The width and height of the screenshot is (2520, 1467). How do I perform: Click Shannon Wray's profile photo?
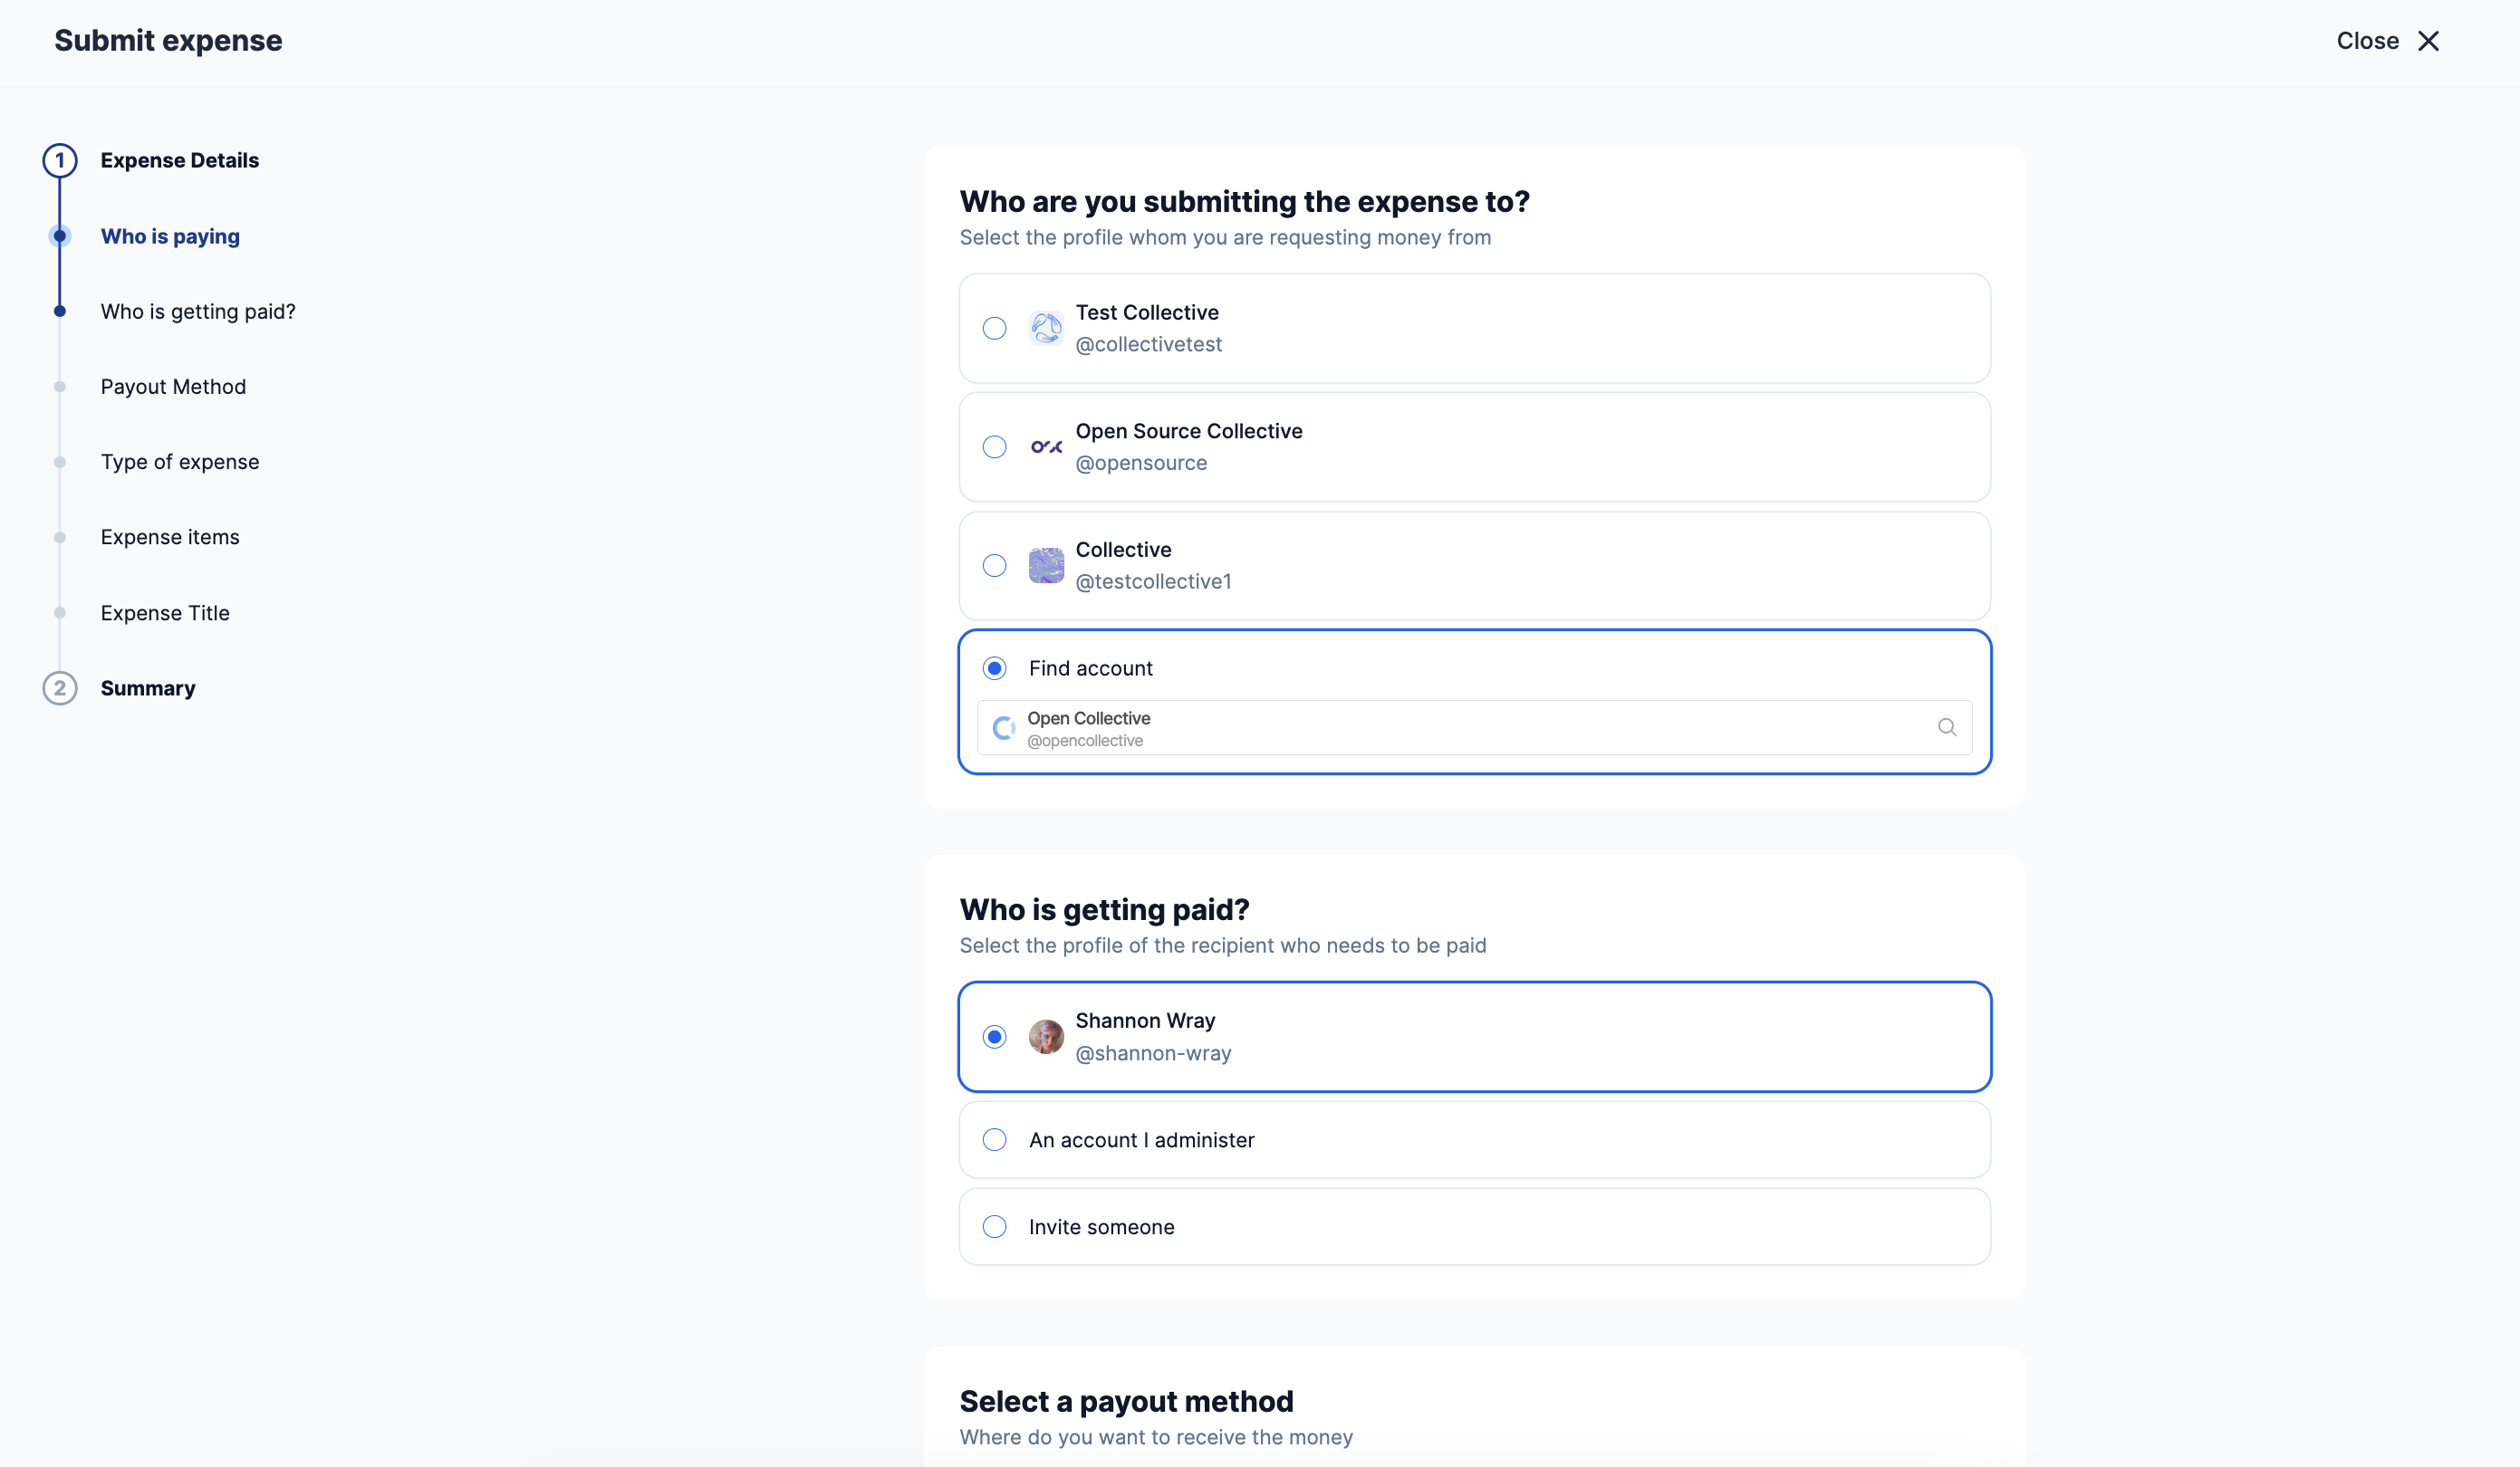(1046, 1036)
